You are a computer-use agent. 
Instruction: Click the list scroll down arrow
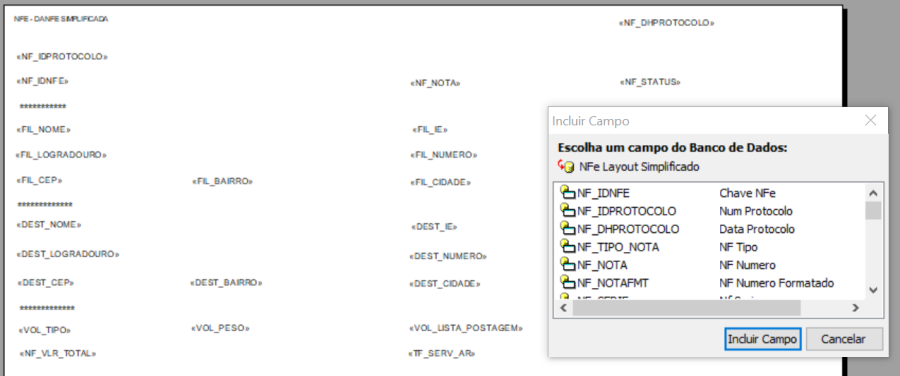[x=873, y=290]
